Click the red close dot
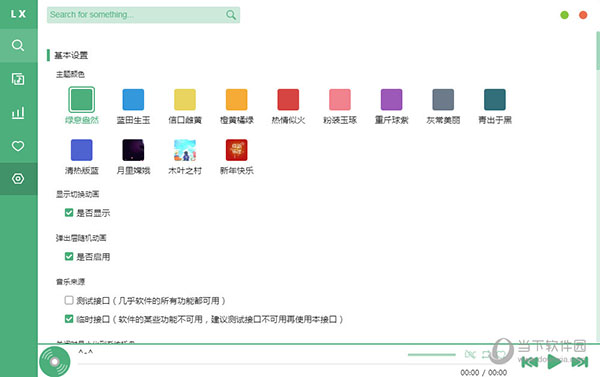Screen dimensions: 600x377 583,15
